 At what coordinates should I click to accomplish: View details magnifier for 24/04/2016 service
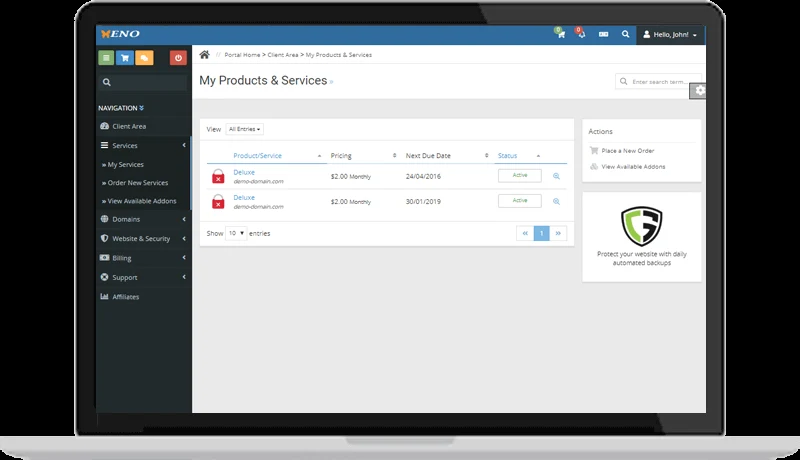coord(557,176)
